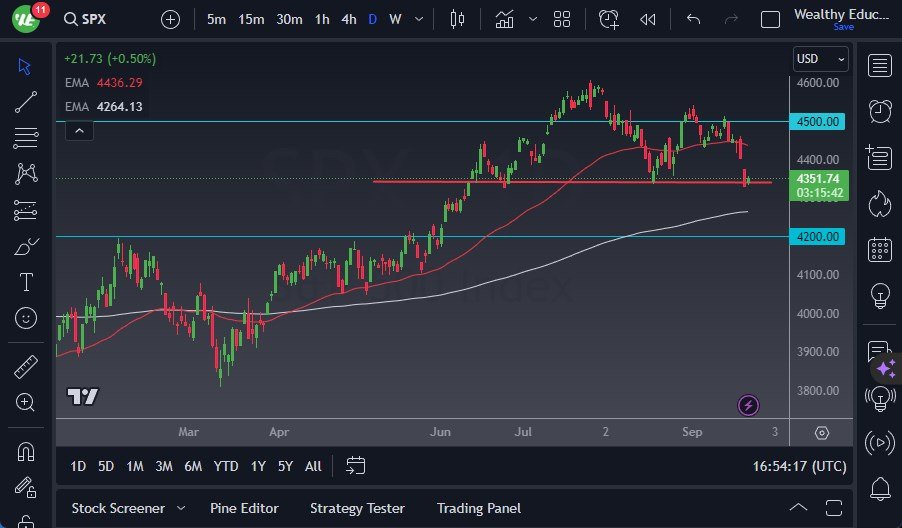Open the USD currency dropdown

[x=820, y=60]
